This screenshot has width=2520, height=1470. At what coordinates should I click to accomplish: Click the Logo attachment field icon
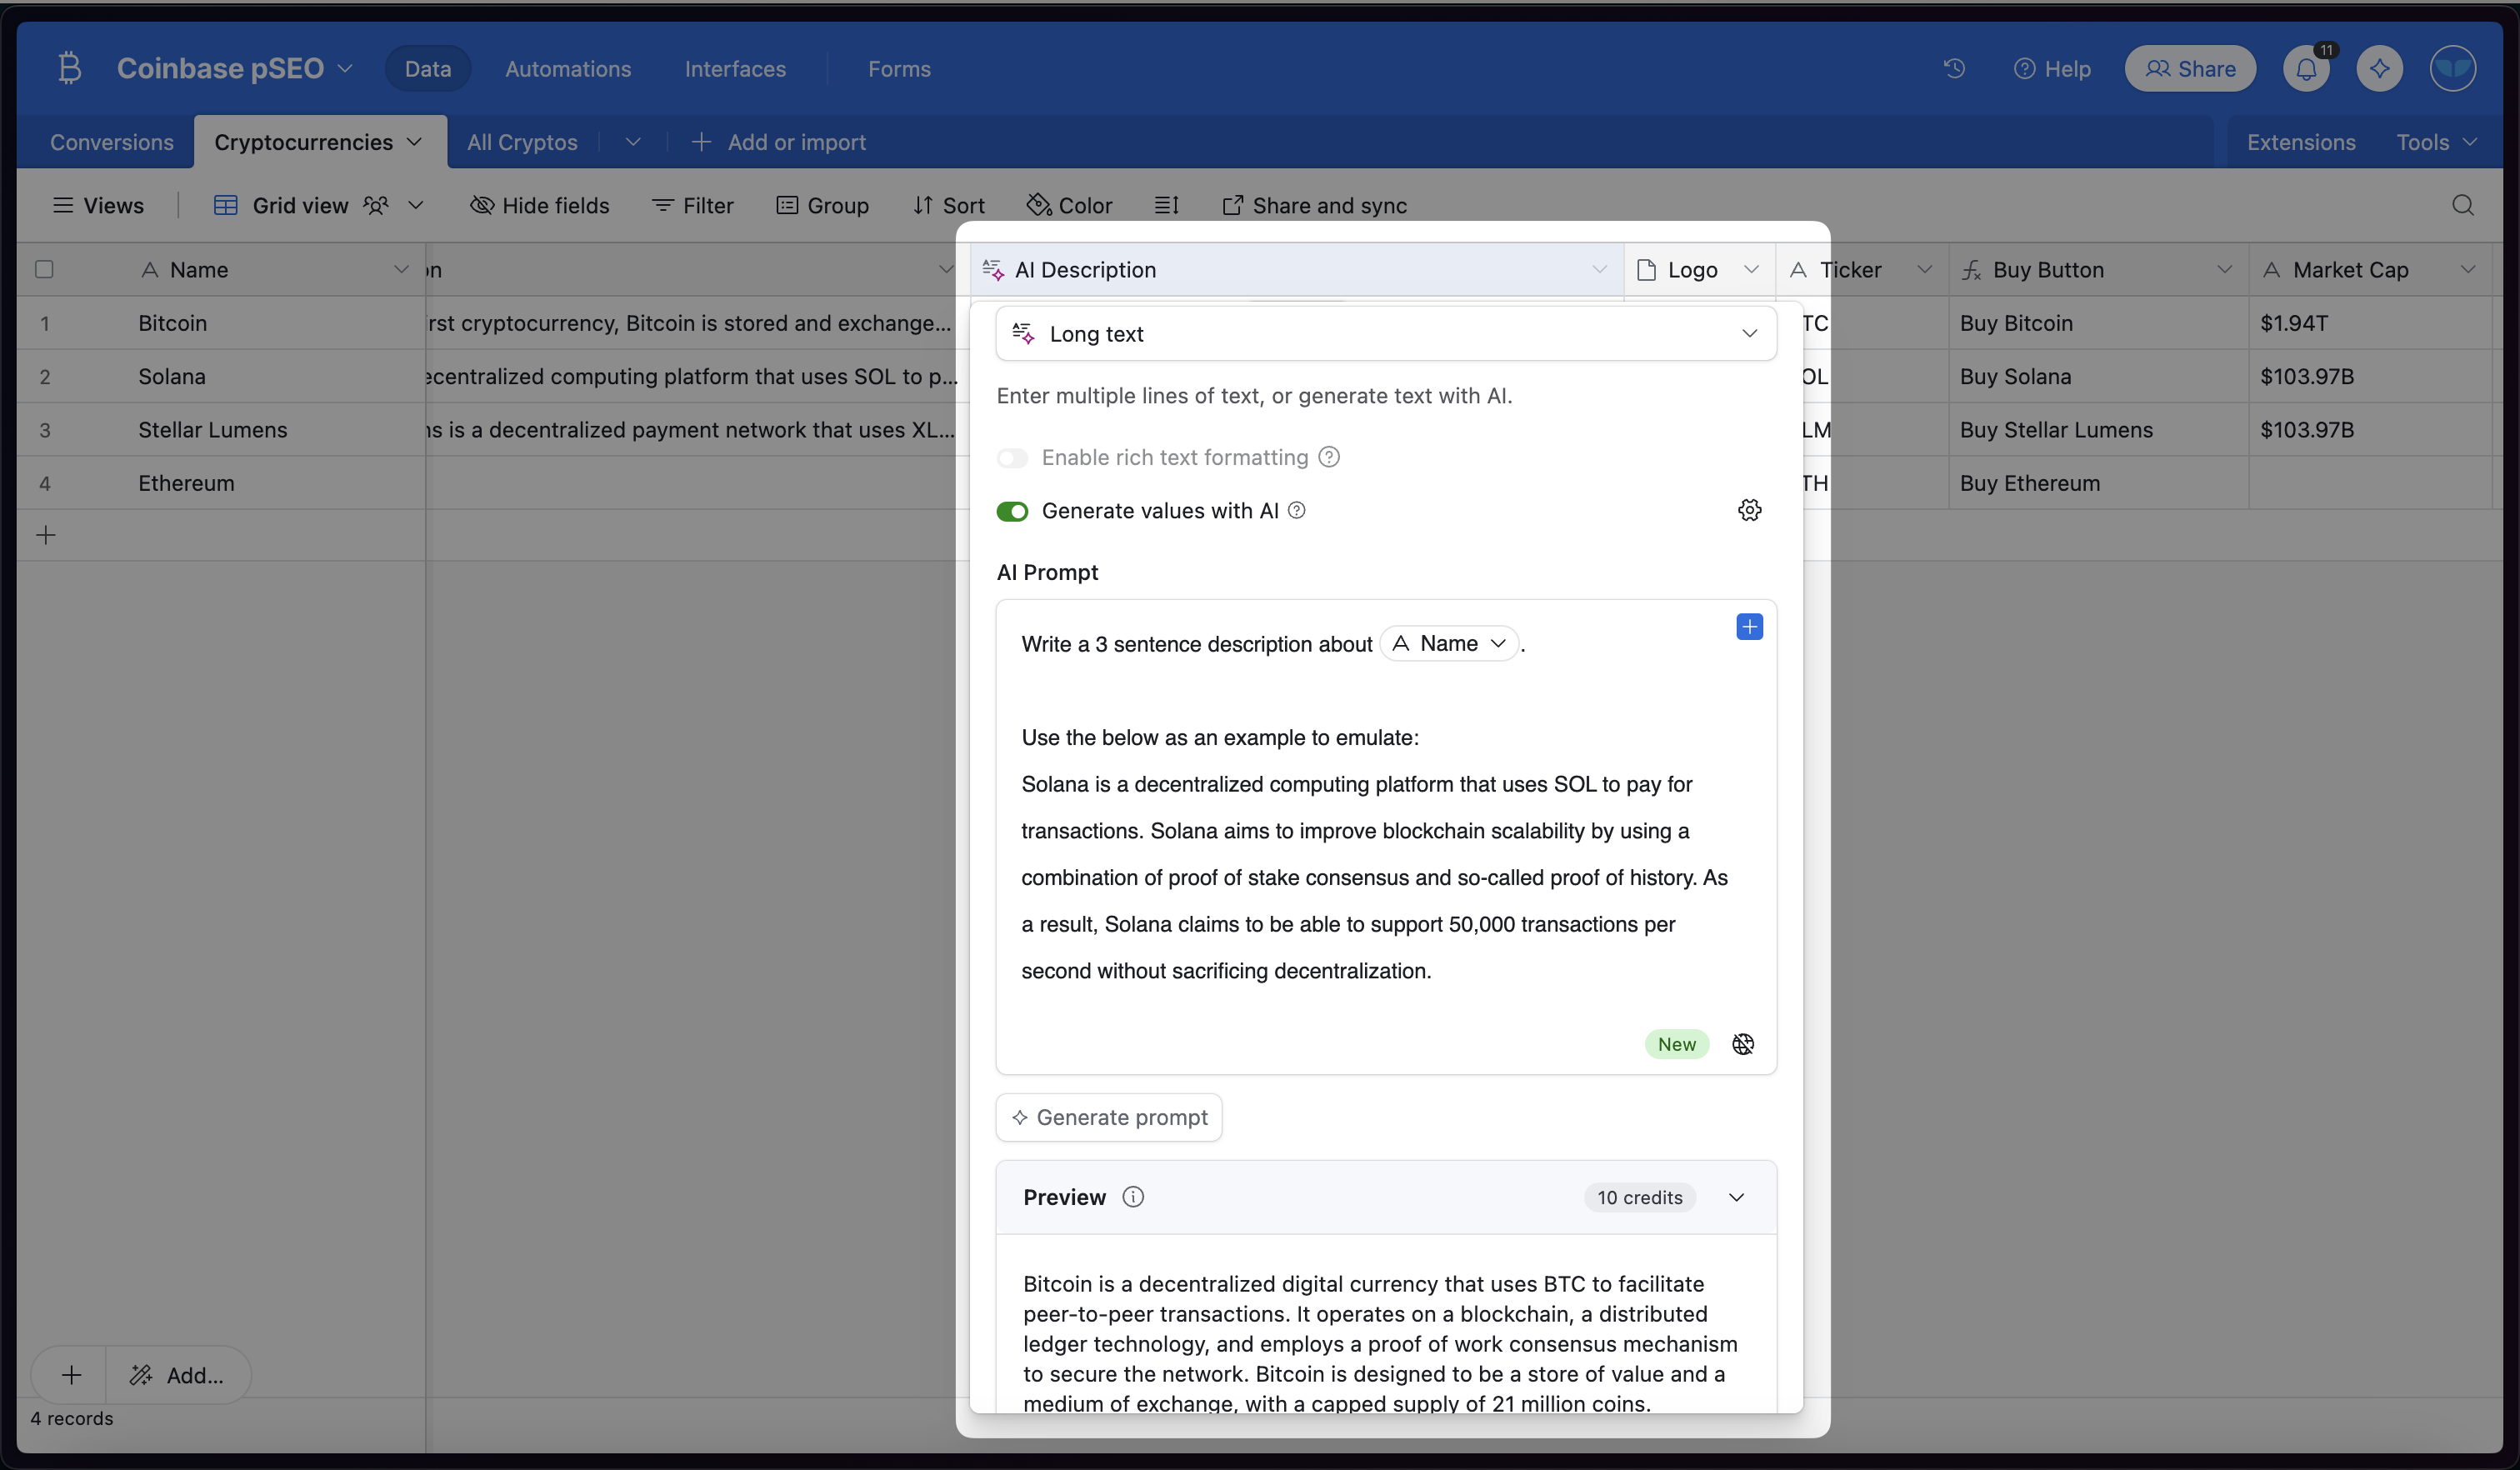[x=1646, y=270]
